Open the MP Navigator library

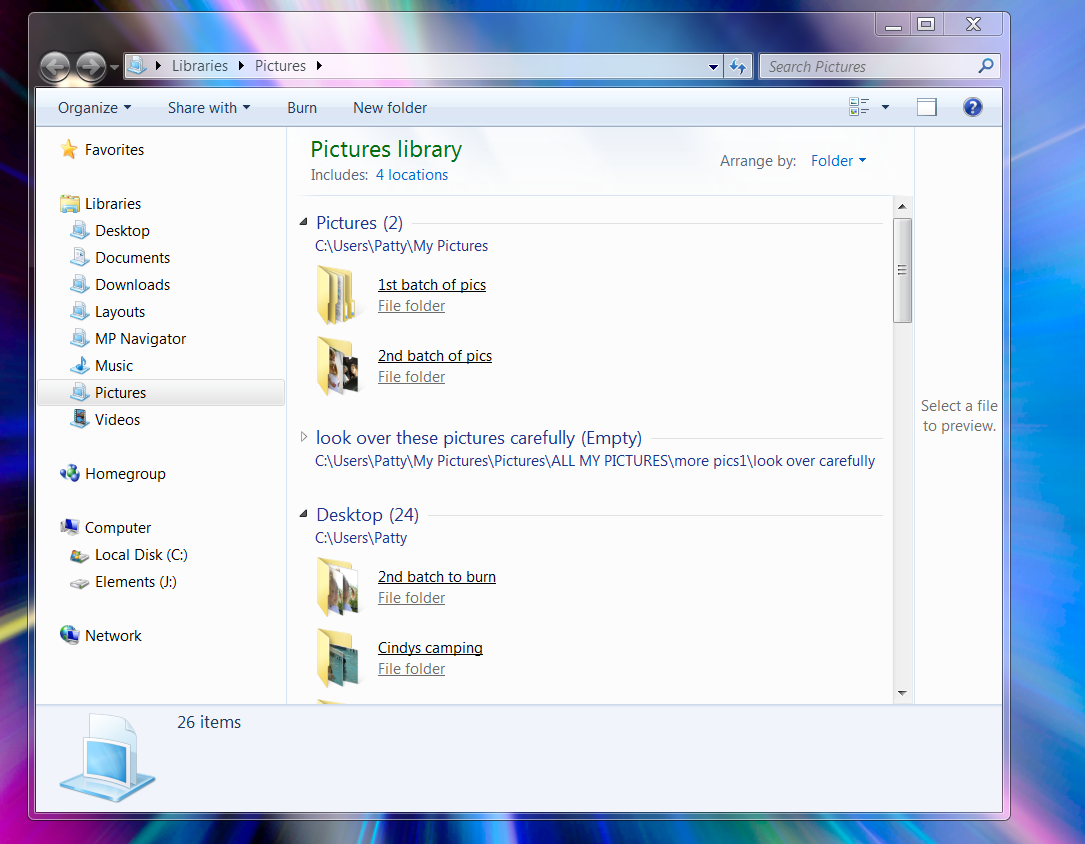[x=140, y=338]
